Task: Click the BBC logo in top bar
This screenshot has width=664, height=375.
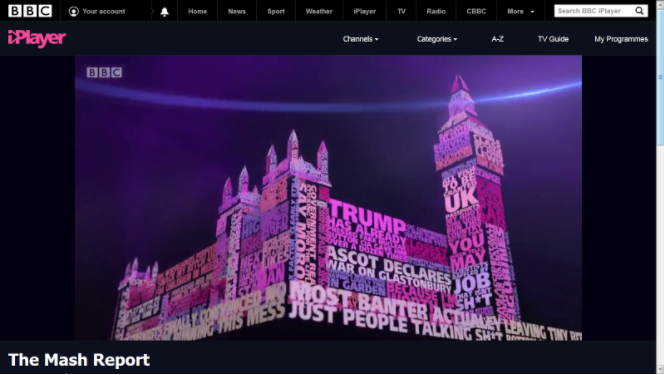Action: [30, 11]
